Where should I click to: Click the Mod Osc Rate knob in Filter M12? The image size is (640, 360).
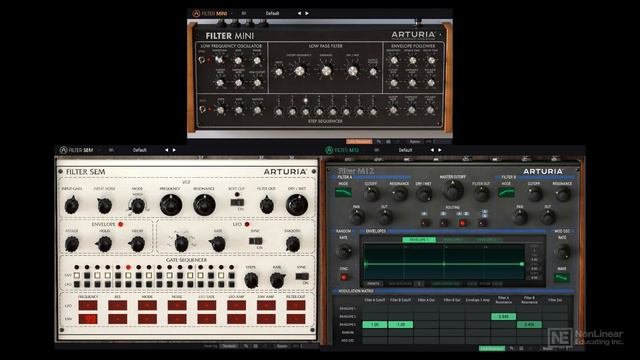coord(562,252)
